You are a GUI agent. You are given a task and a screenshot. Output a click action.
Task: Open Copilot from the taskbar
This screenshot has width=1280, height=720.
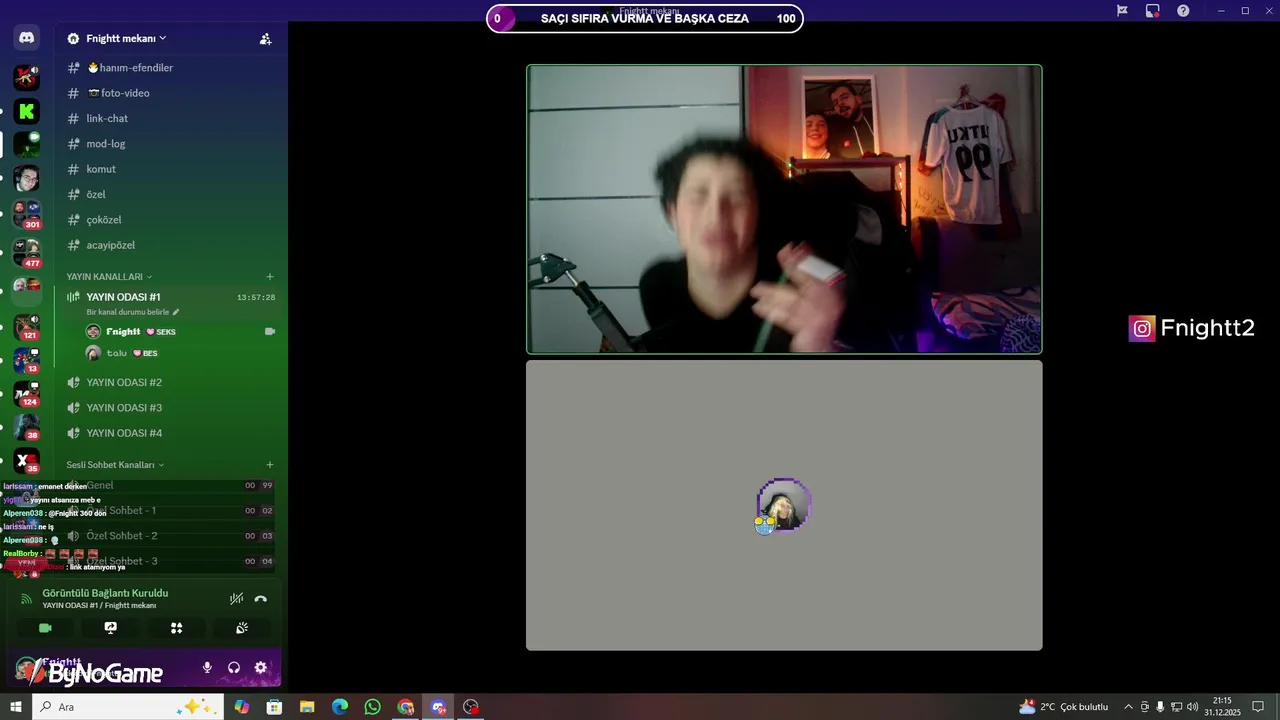242,707
